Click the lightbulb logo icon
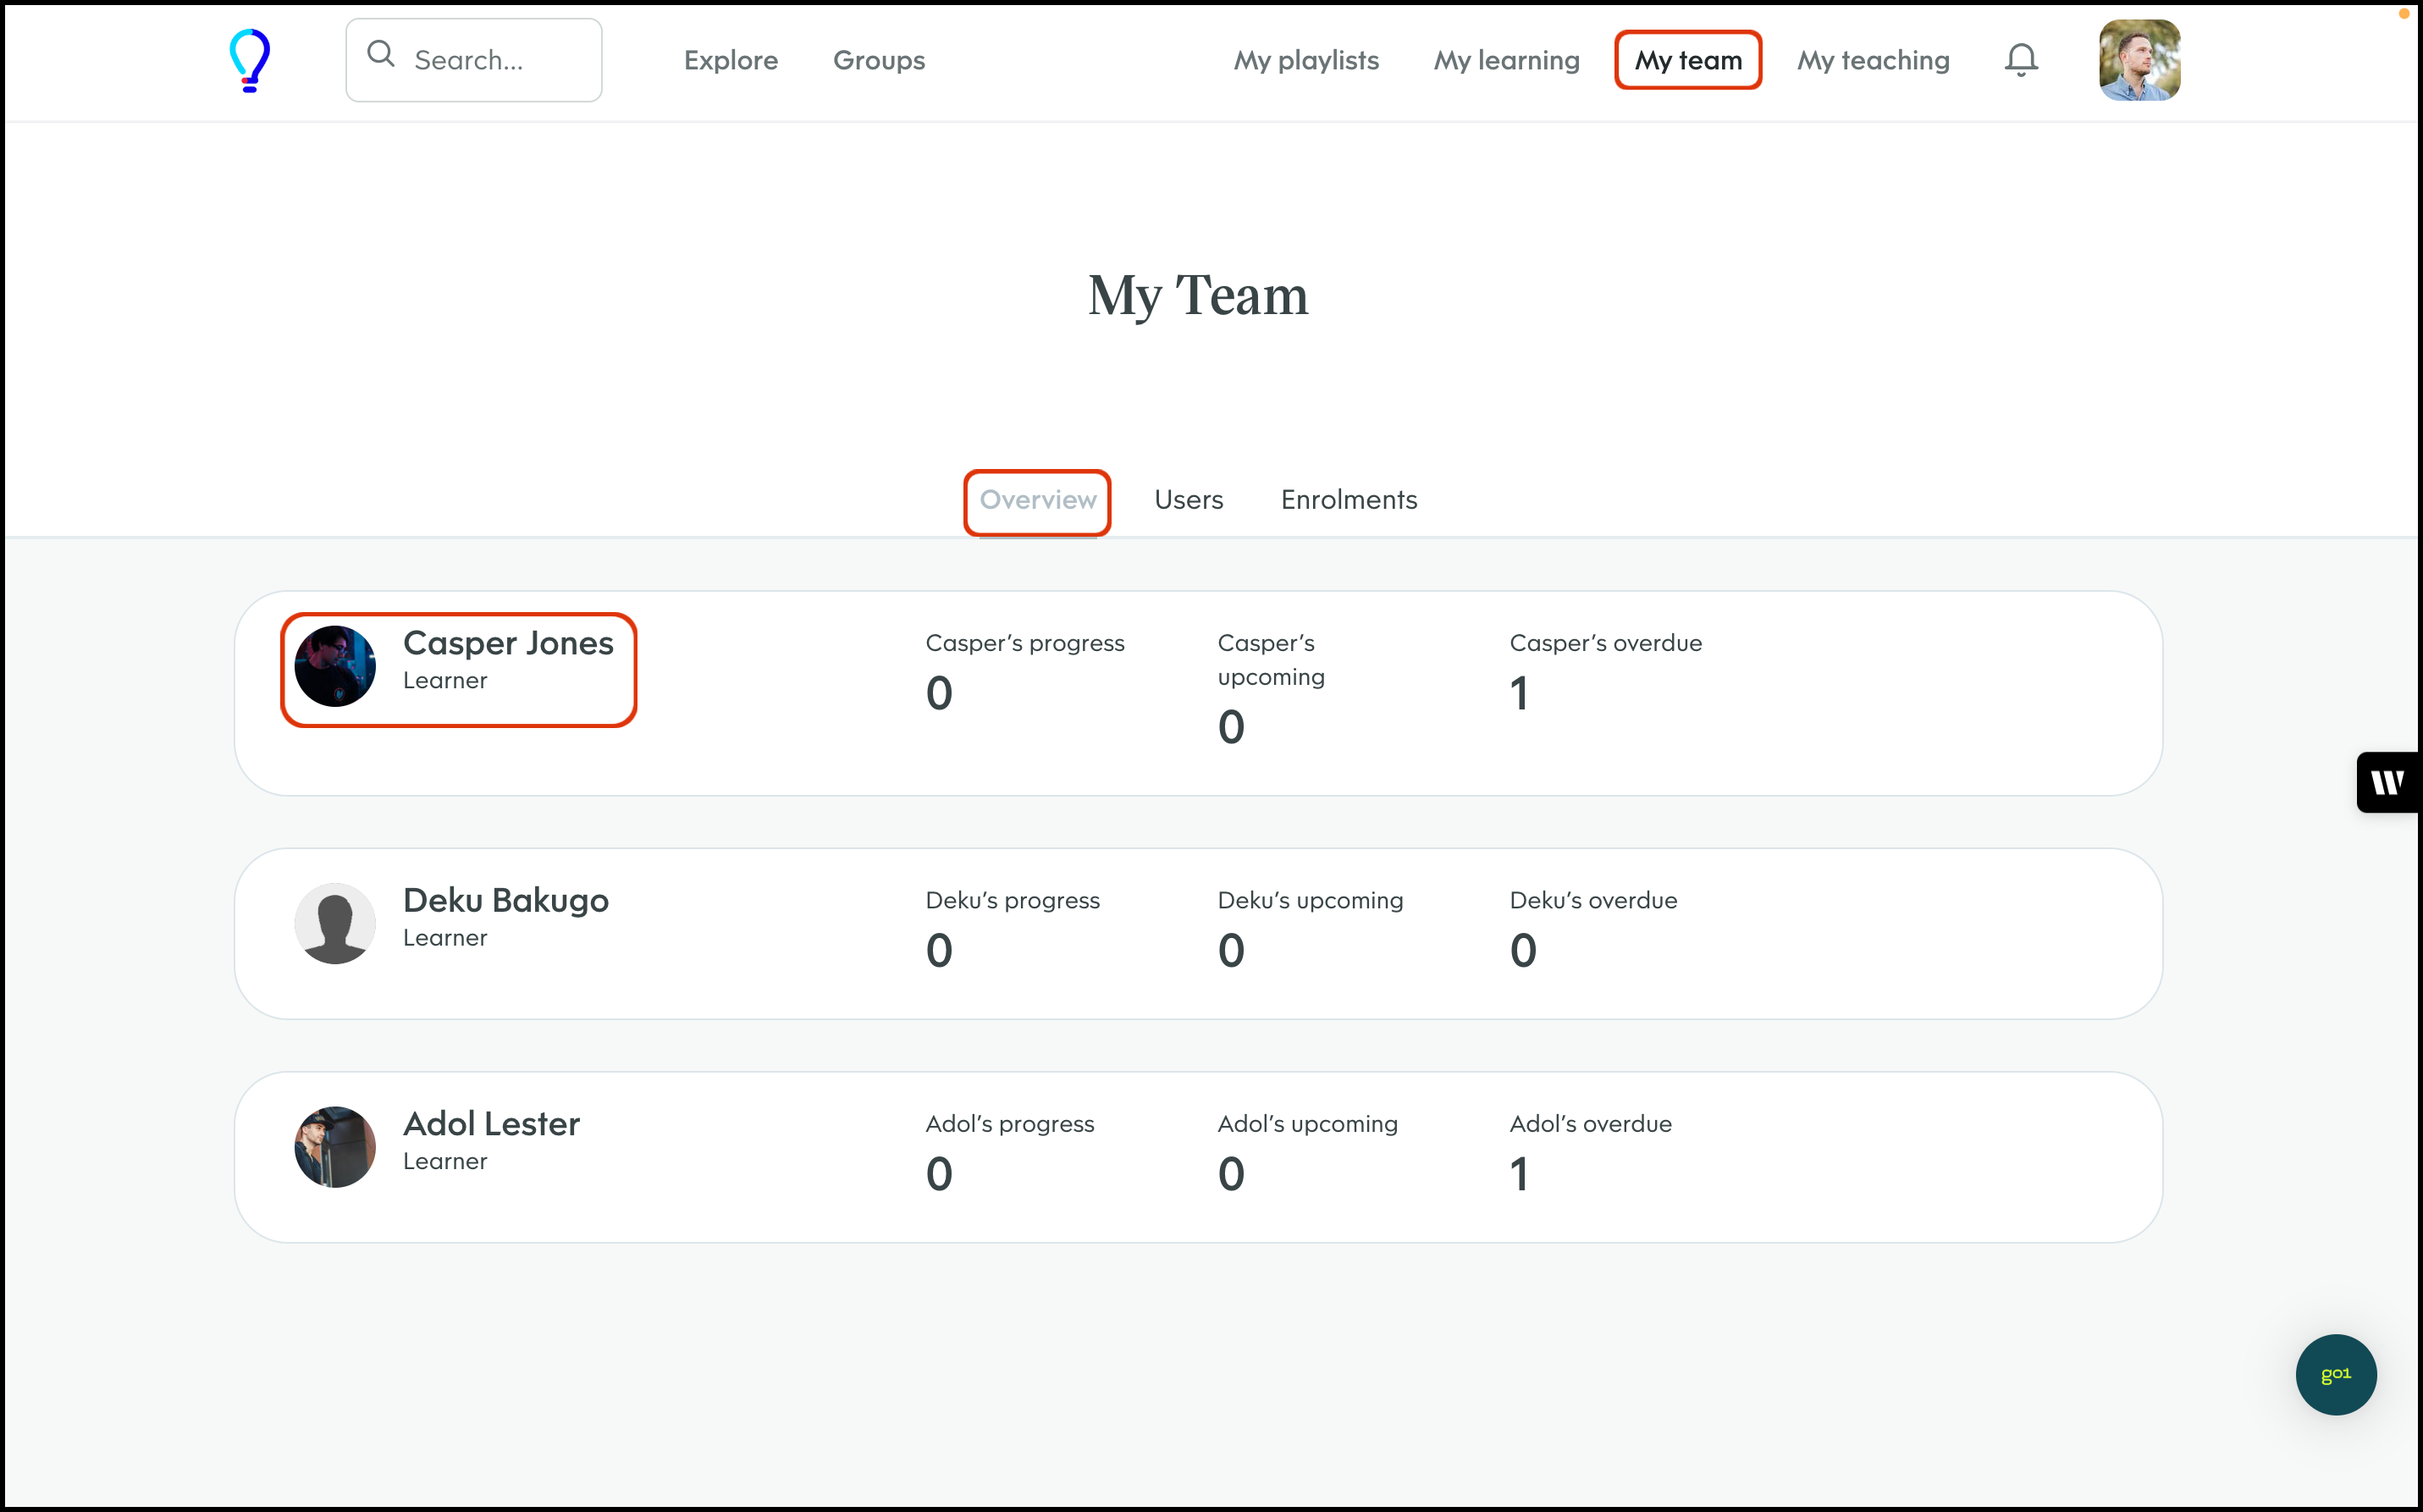Screen dimensions: 2423x1512 pyautogui.click(x=250, y=60)
